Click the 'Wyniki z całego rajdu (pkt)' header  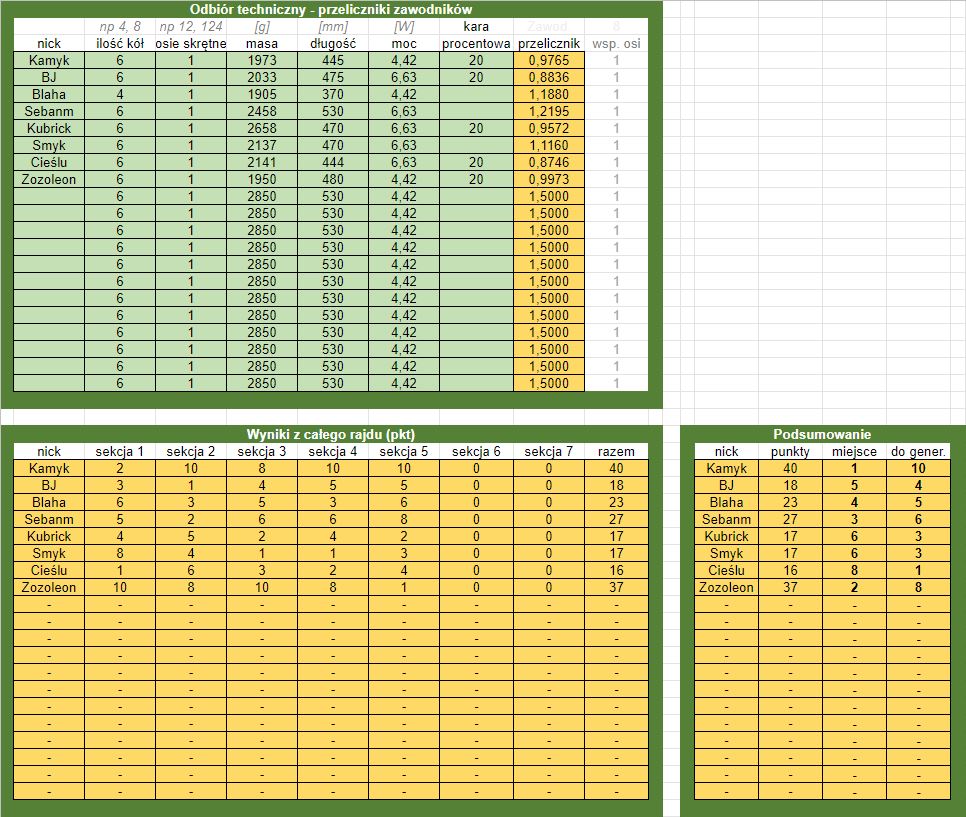(x=331, y=434)
